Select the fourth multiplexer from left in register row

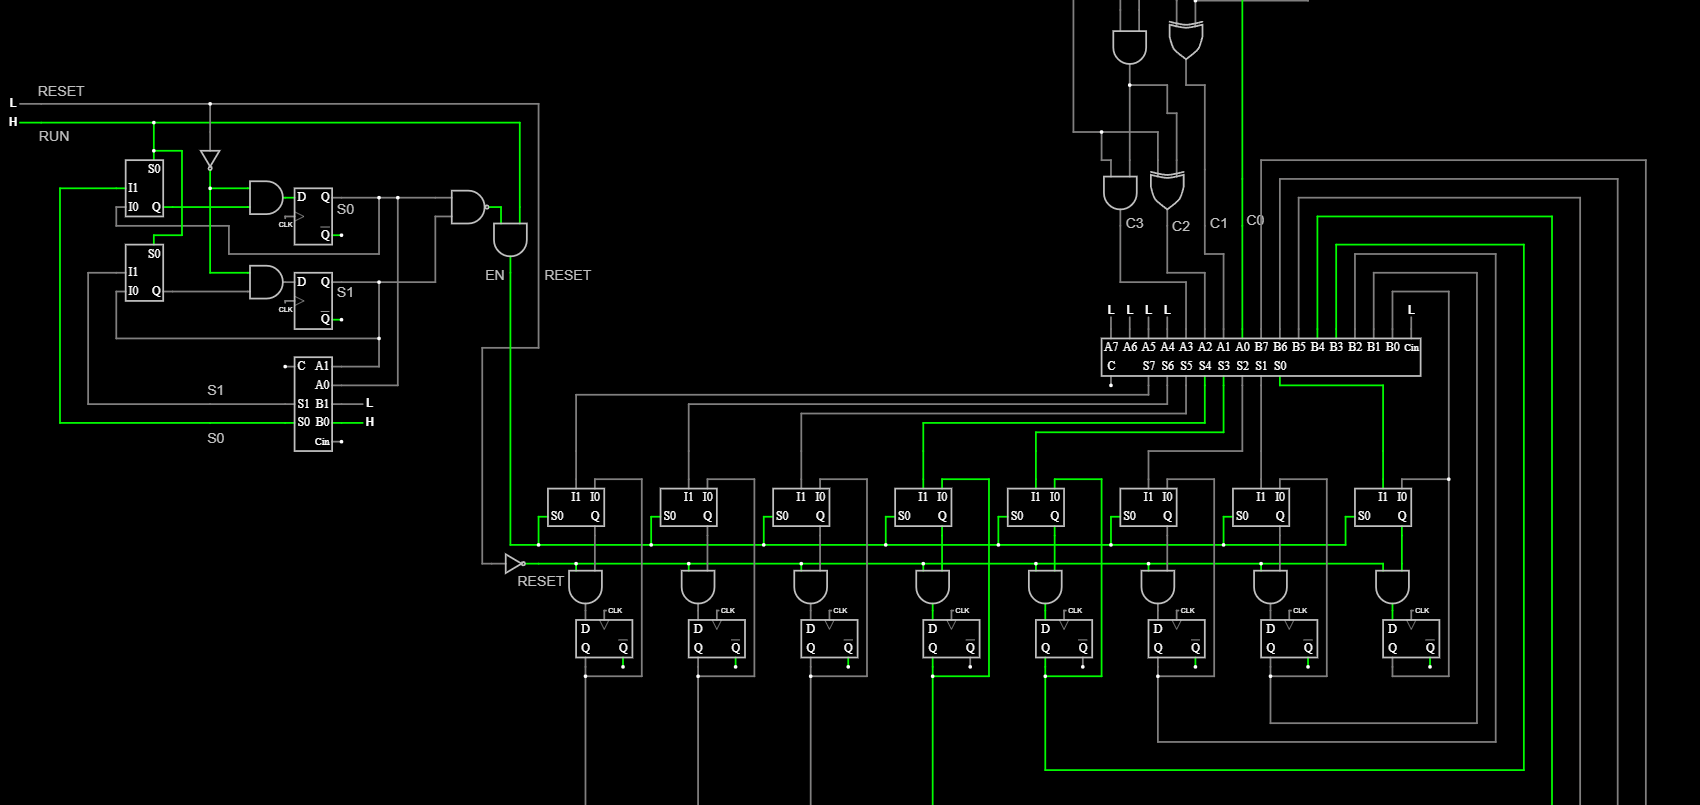coord(923,507)
